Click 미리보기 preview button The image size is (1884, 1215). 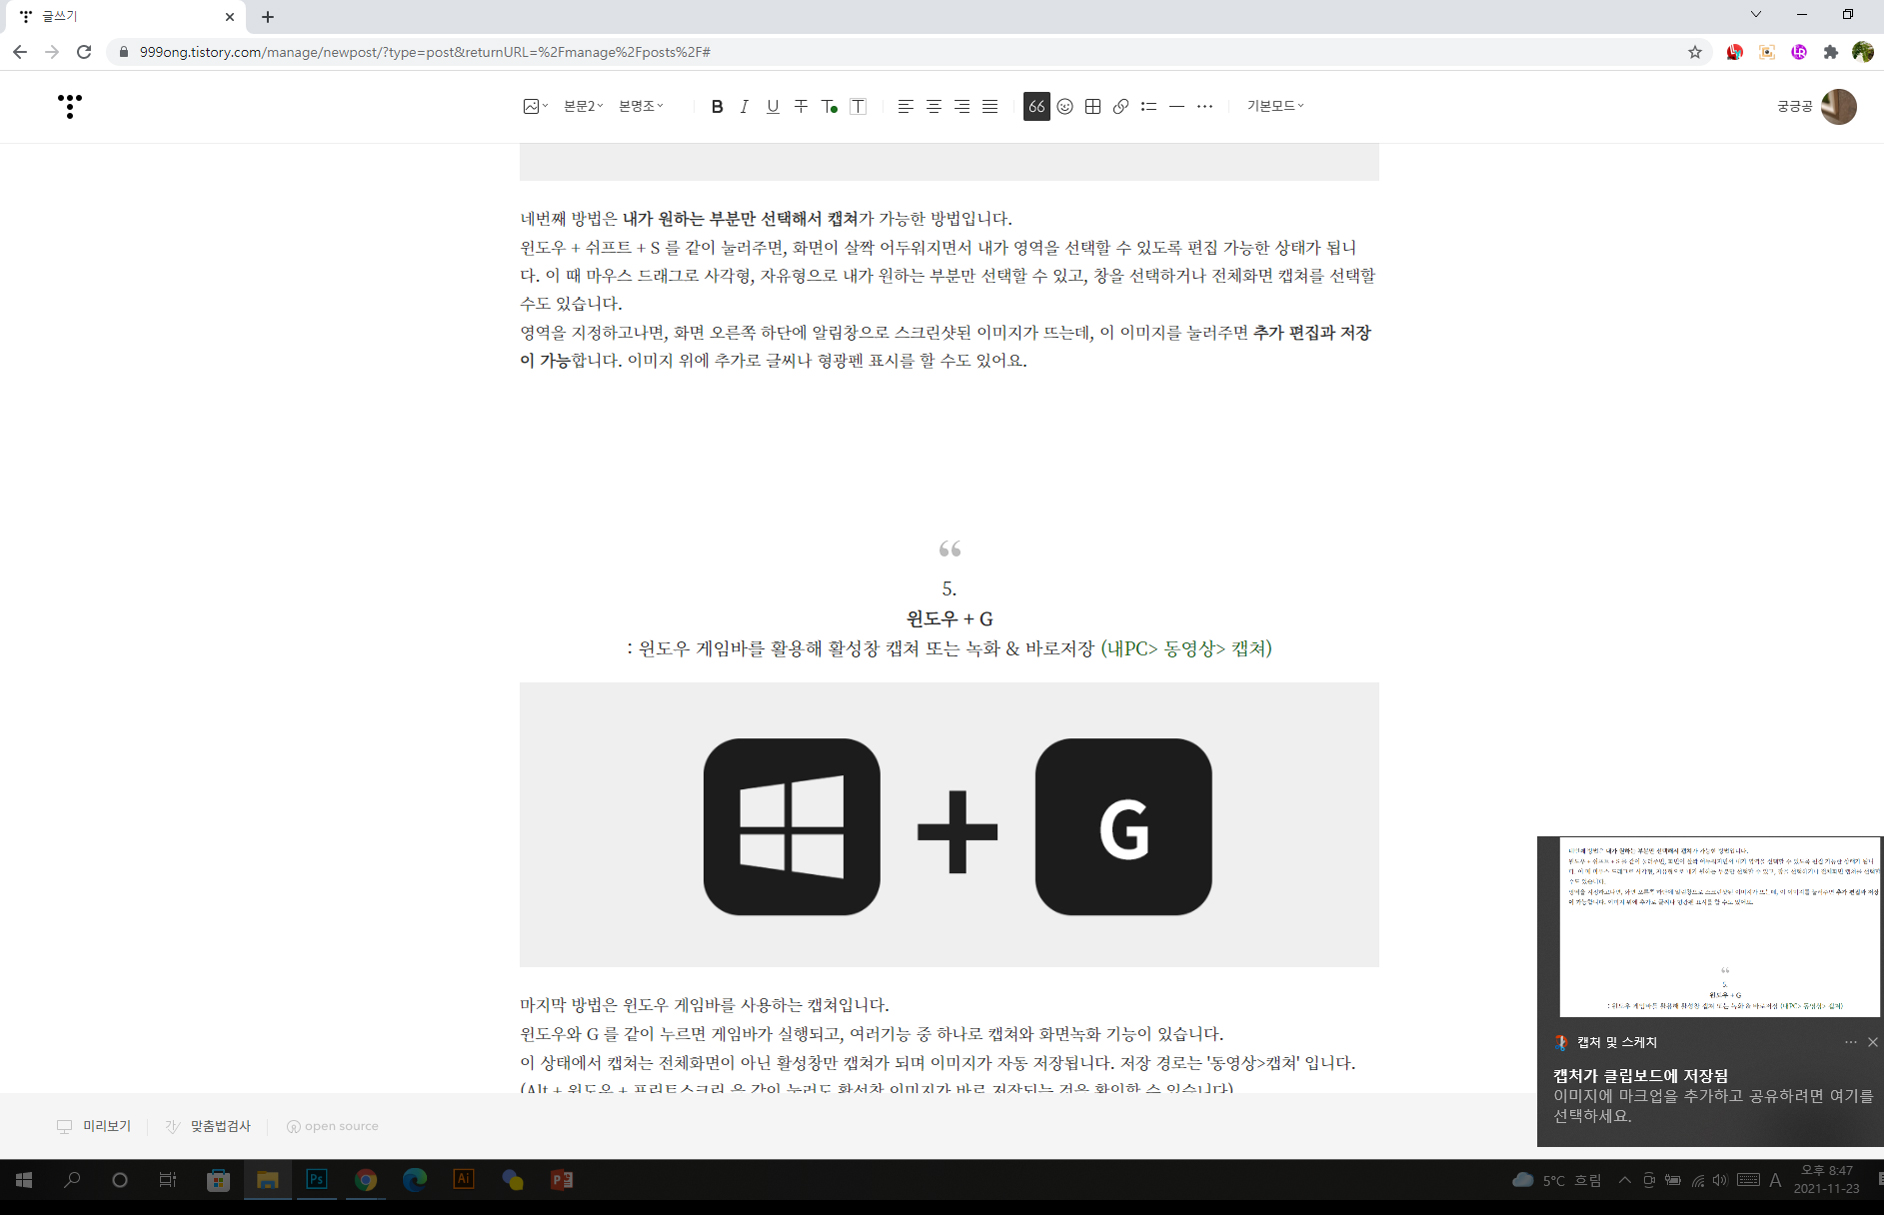click(x=94, y=1126)
